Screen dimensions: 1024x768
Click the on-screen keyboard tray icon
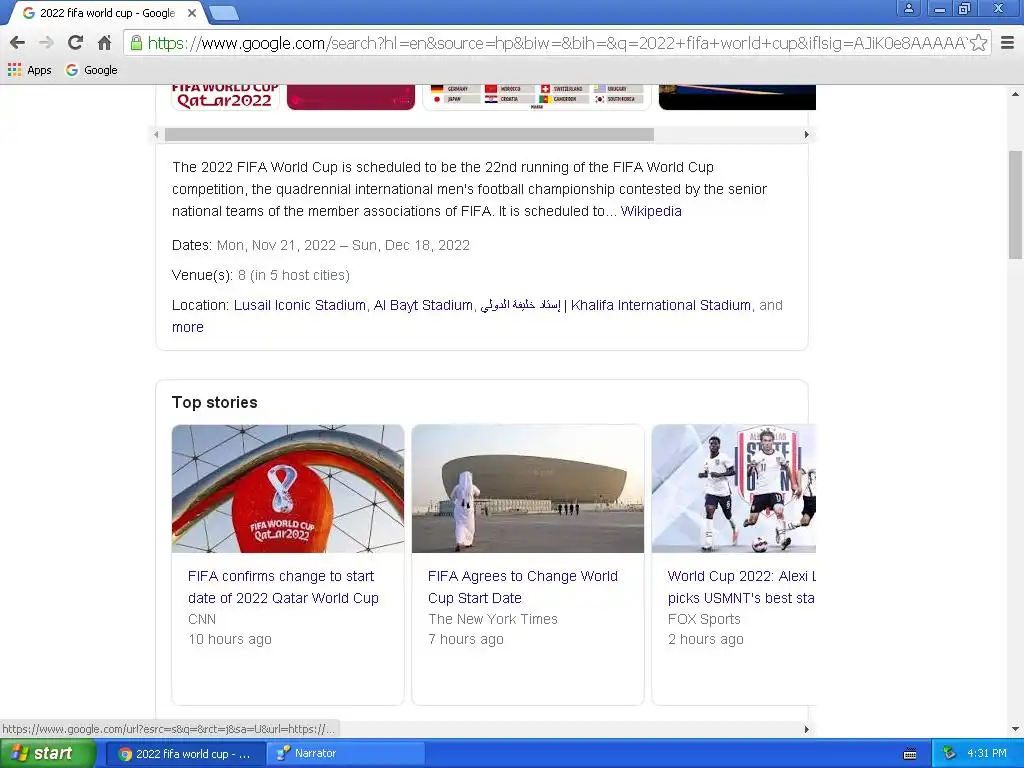pyautogui.click(x=910, y=754)
